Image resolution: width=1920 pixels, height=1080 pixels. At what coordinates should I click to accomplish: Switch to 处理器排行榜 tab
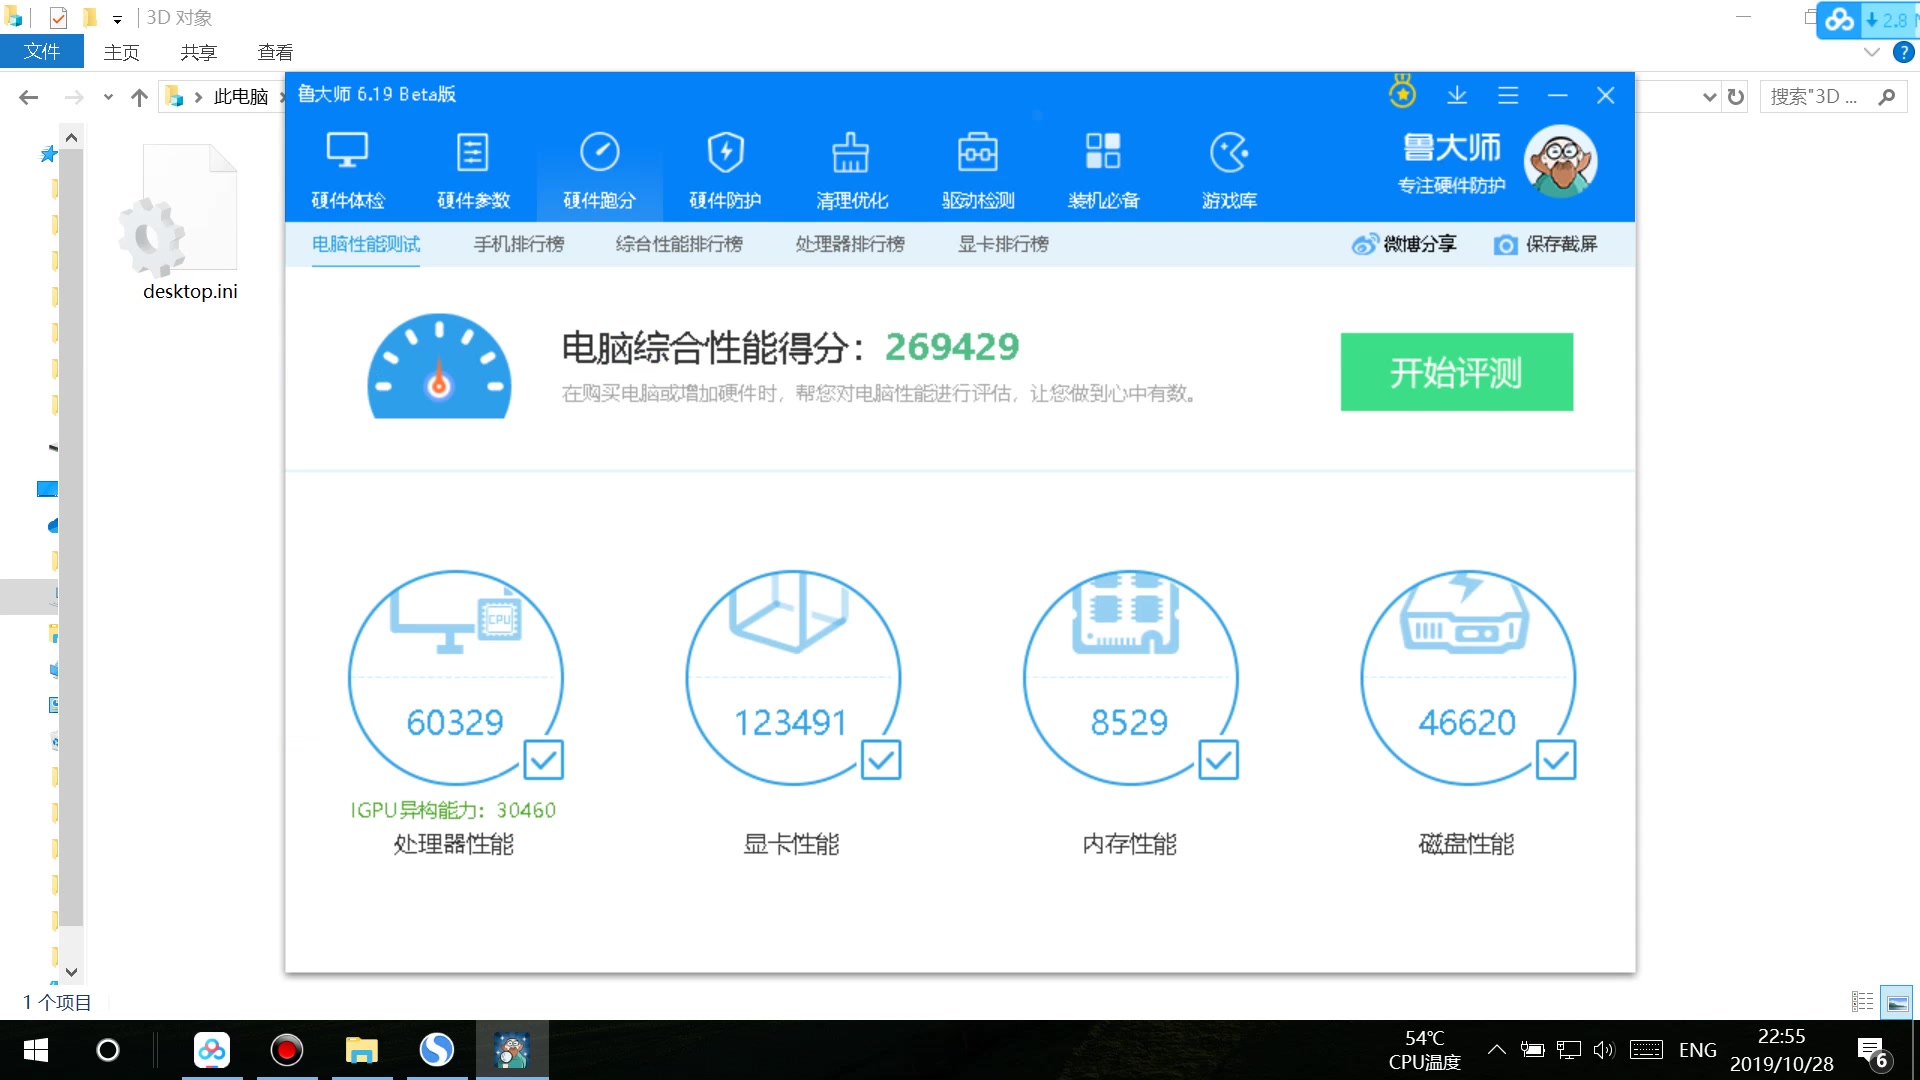[850, 244]
